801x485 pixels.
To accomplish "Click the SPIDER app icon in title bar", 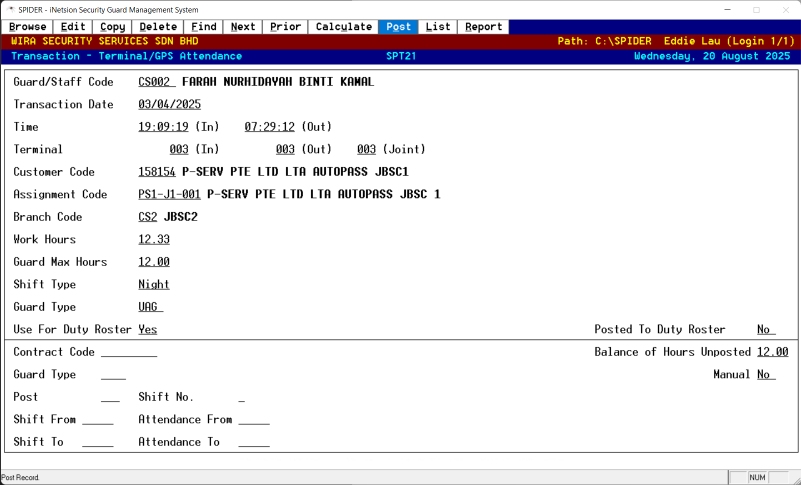I will tap(9, 9).
